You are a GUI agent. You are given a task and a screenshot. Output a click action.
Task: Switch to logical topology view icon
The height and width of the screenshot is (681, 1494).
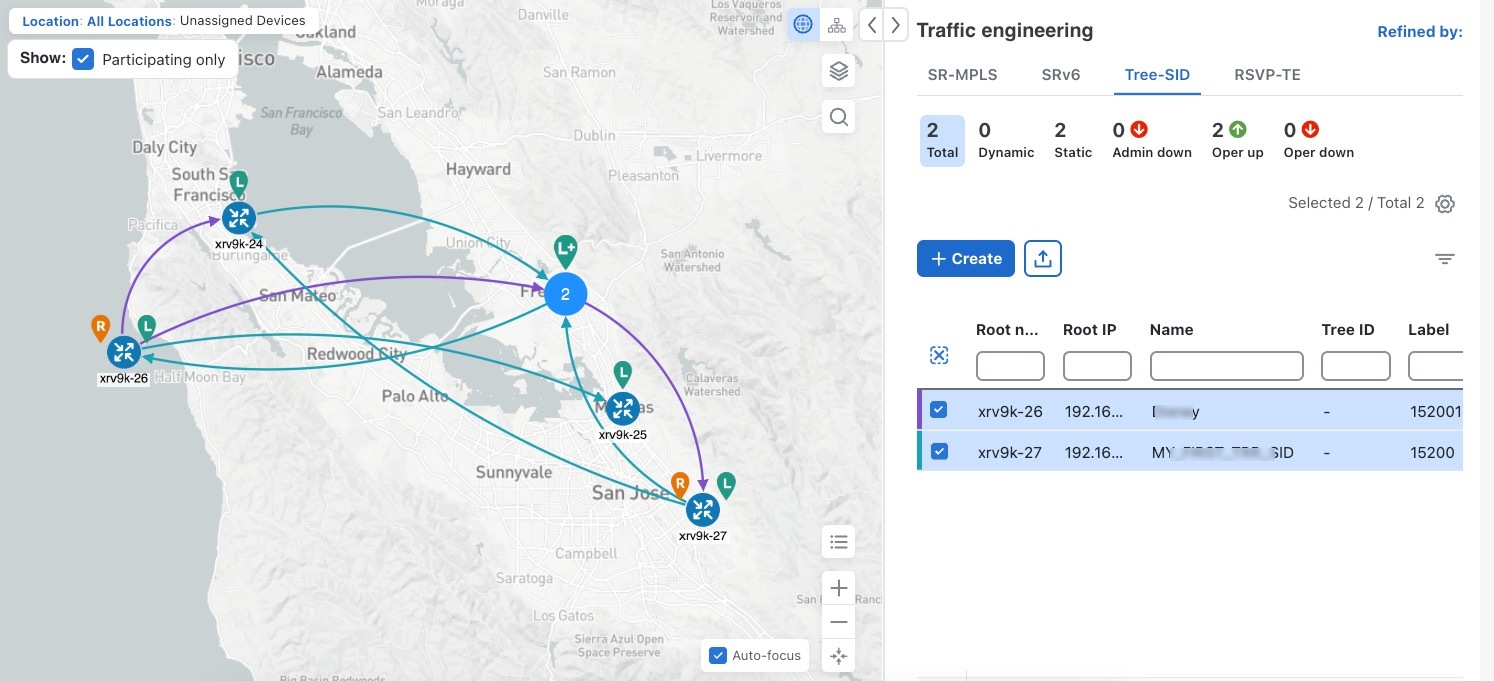pos(836,25)
